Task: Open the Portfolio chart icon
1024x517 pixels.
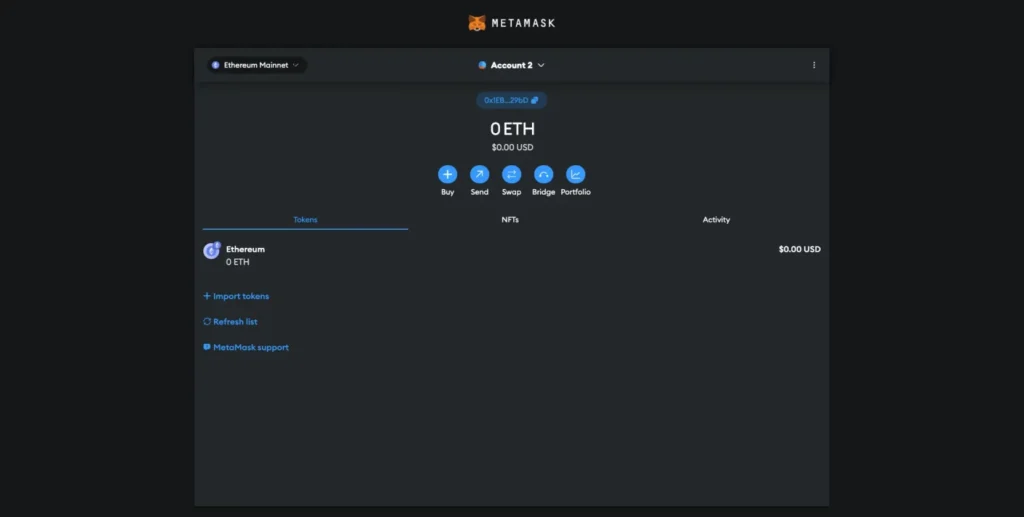Action: pos(575,174)
